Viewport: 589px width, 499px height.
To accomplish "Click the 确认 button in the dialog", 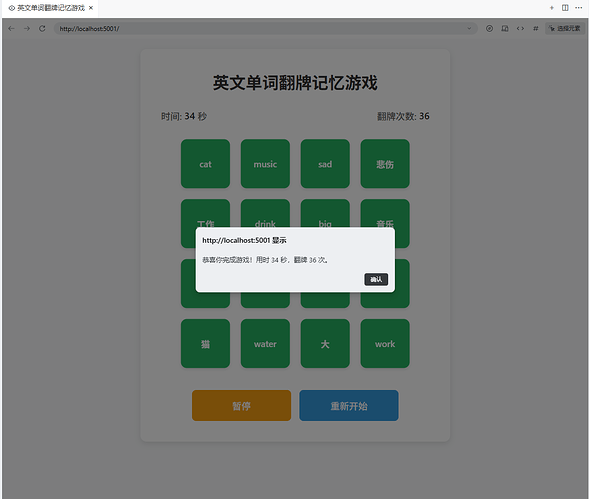I will [376, 279].
